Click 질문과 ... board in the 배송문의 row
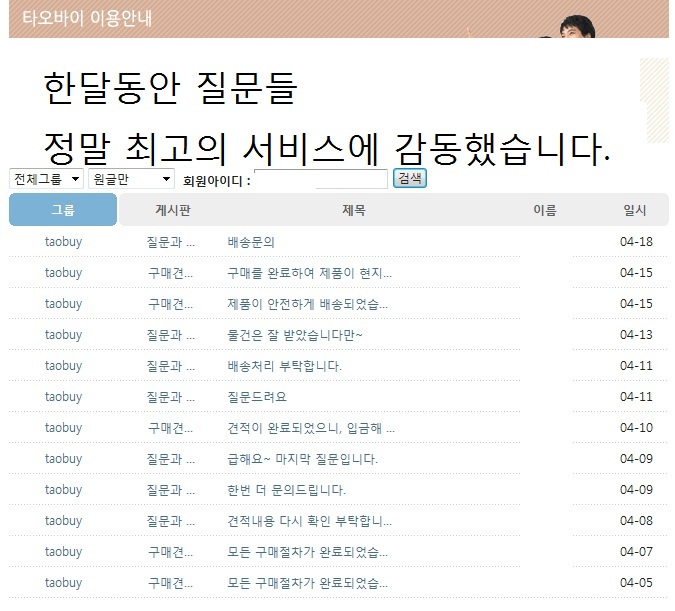This screenshot has height=611, width=675. pyautogui.click(x=170, y=242)
